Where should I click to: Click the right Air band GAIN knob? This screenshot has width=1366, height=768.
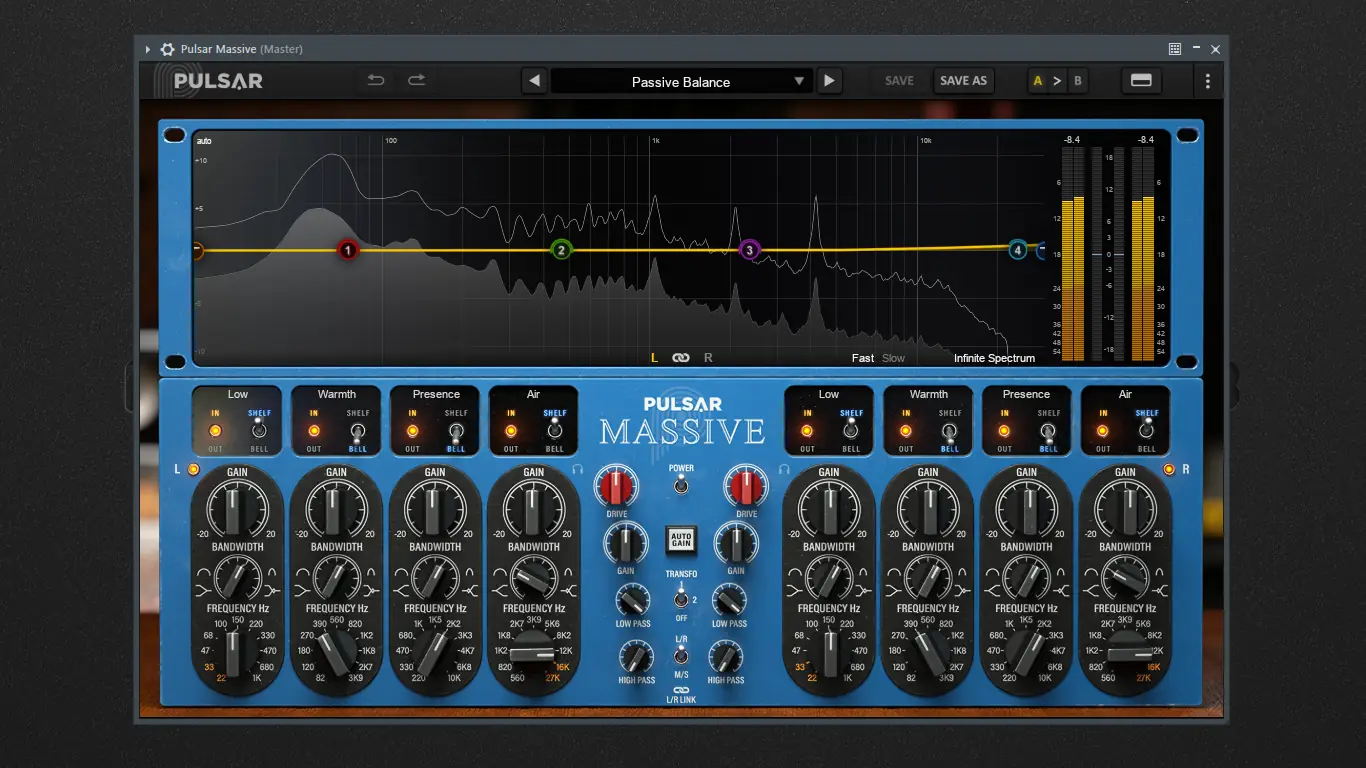(1125, 510)
